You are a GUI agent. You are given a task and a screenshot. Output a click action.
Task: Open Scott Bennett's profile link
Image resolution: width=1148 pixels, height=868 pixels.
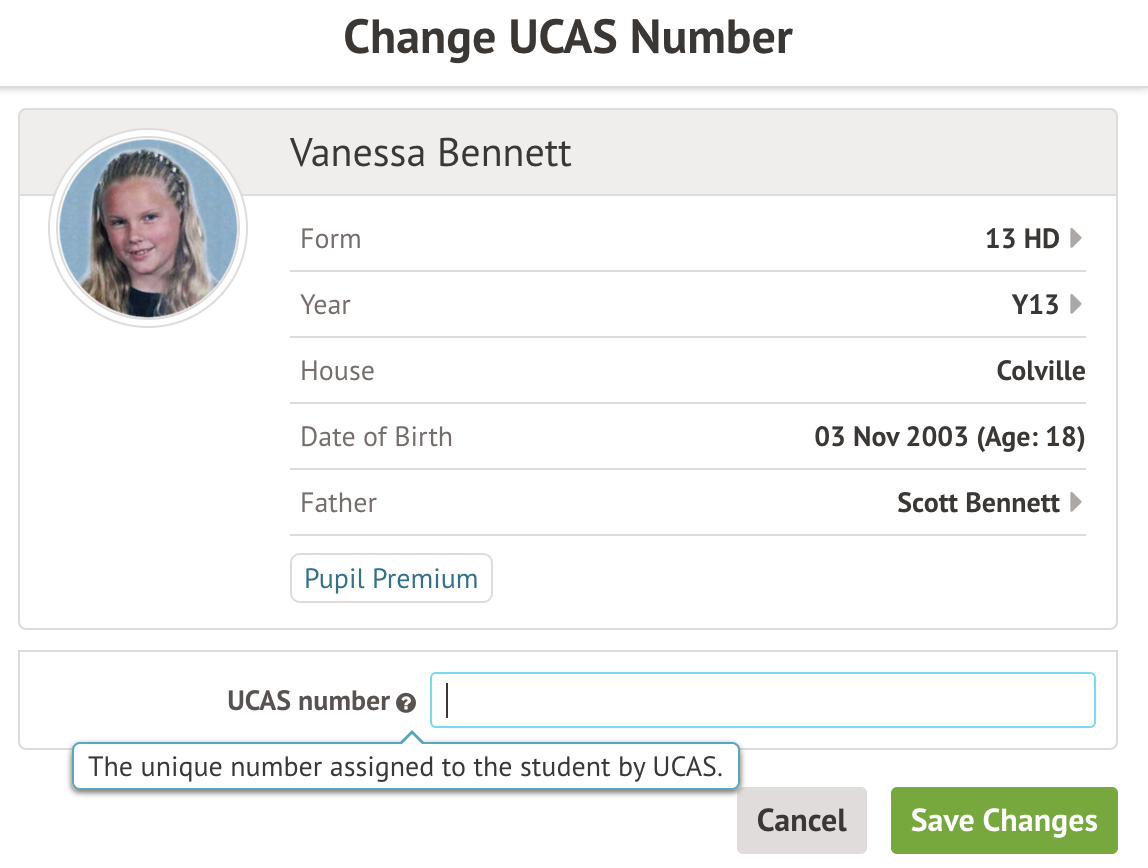[x=977, y=502]
